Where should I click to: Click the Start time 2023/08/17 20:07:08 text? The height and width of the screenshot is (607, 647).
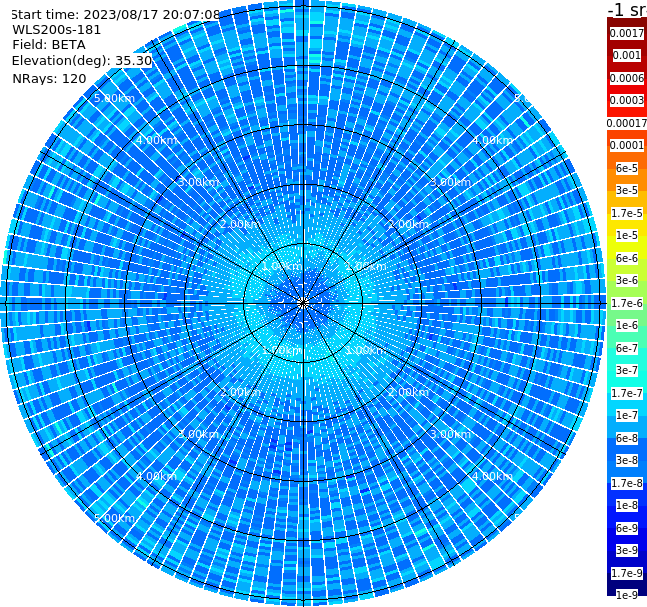click(x=116, y=14)
